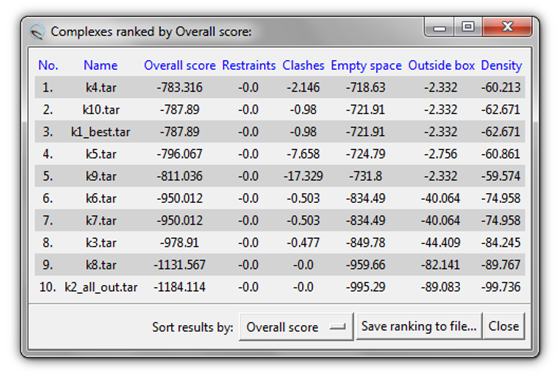
Task: Click overall score -978.91
Action: click(180, 243)
